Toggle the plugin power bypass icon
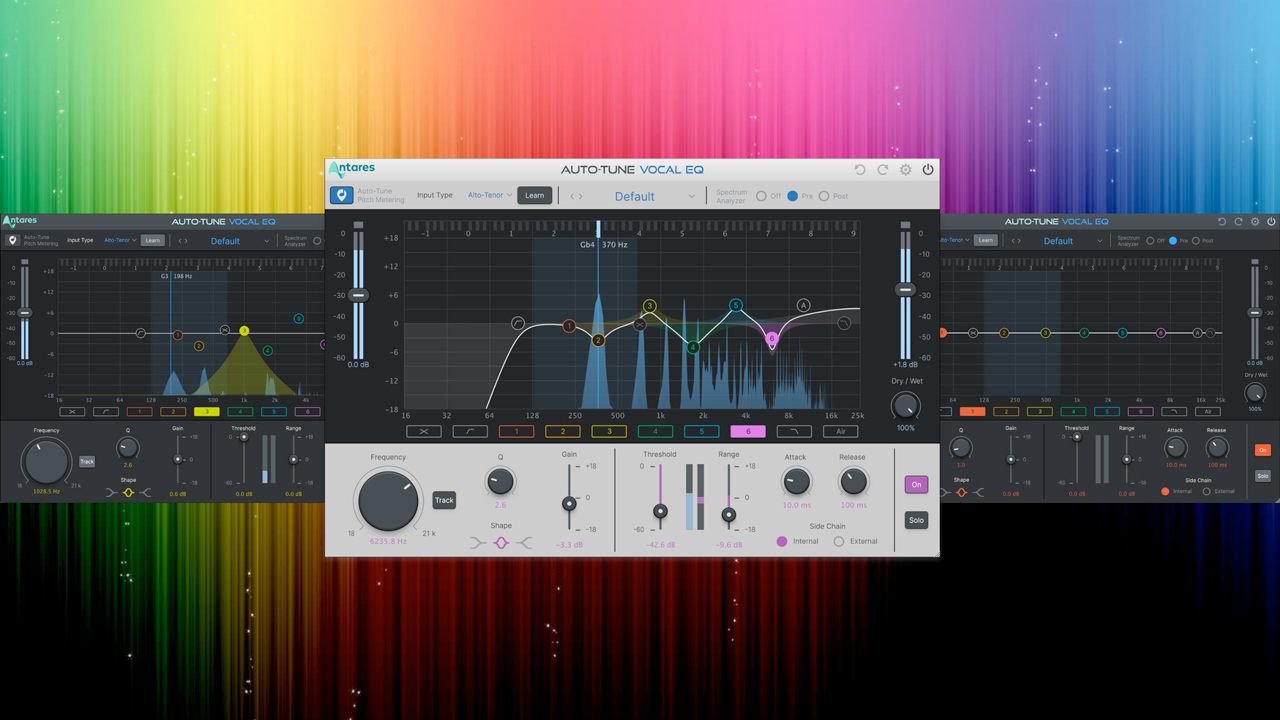The width and height of the screenshot is (1280, 720). [928, 170]
